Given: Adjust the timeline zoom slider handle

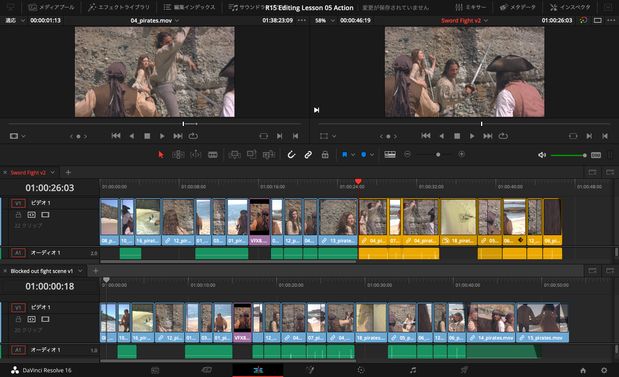Looking at the screenshot, I should (438, 155).
